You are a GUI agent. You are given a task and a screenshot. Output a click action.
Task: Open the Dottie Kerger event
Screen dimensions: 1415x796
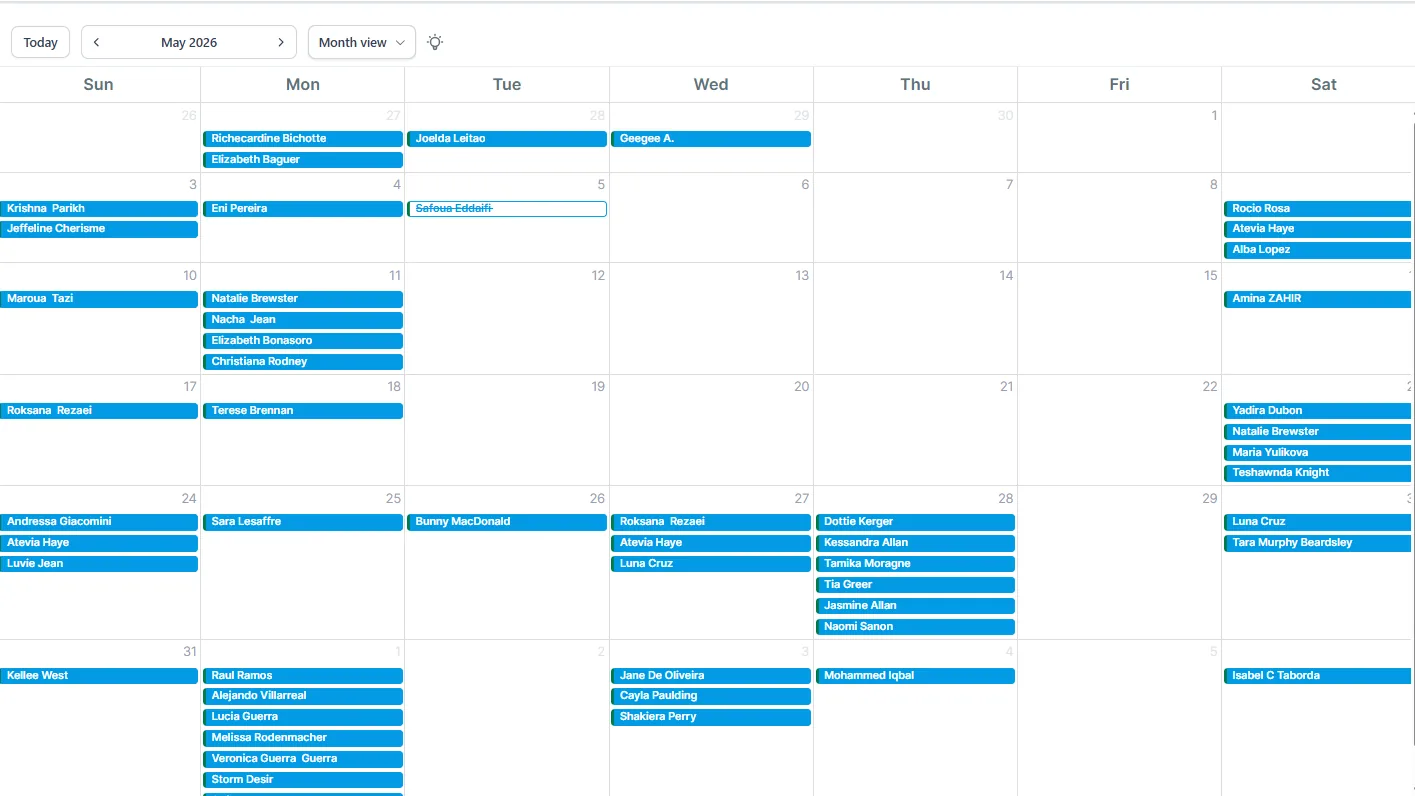coord(915,522)
